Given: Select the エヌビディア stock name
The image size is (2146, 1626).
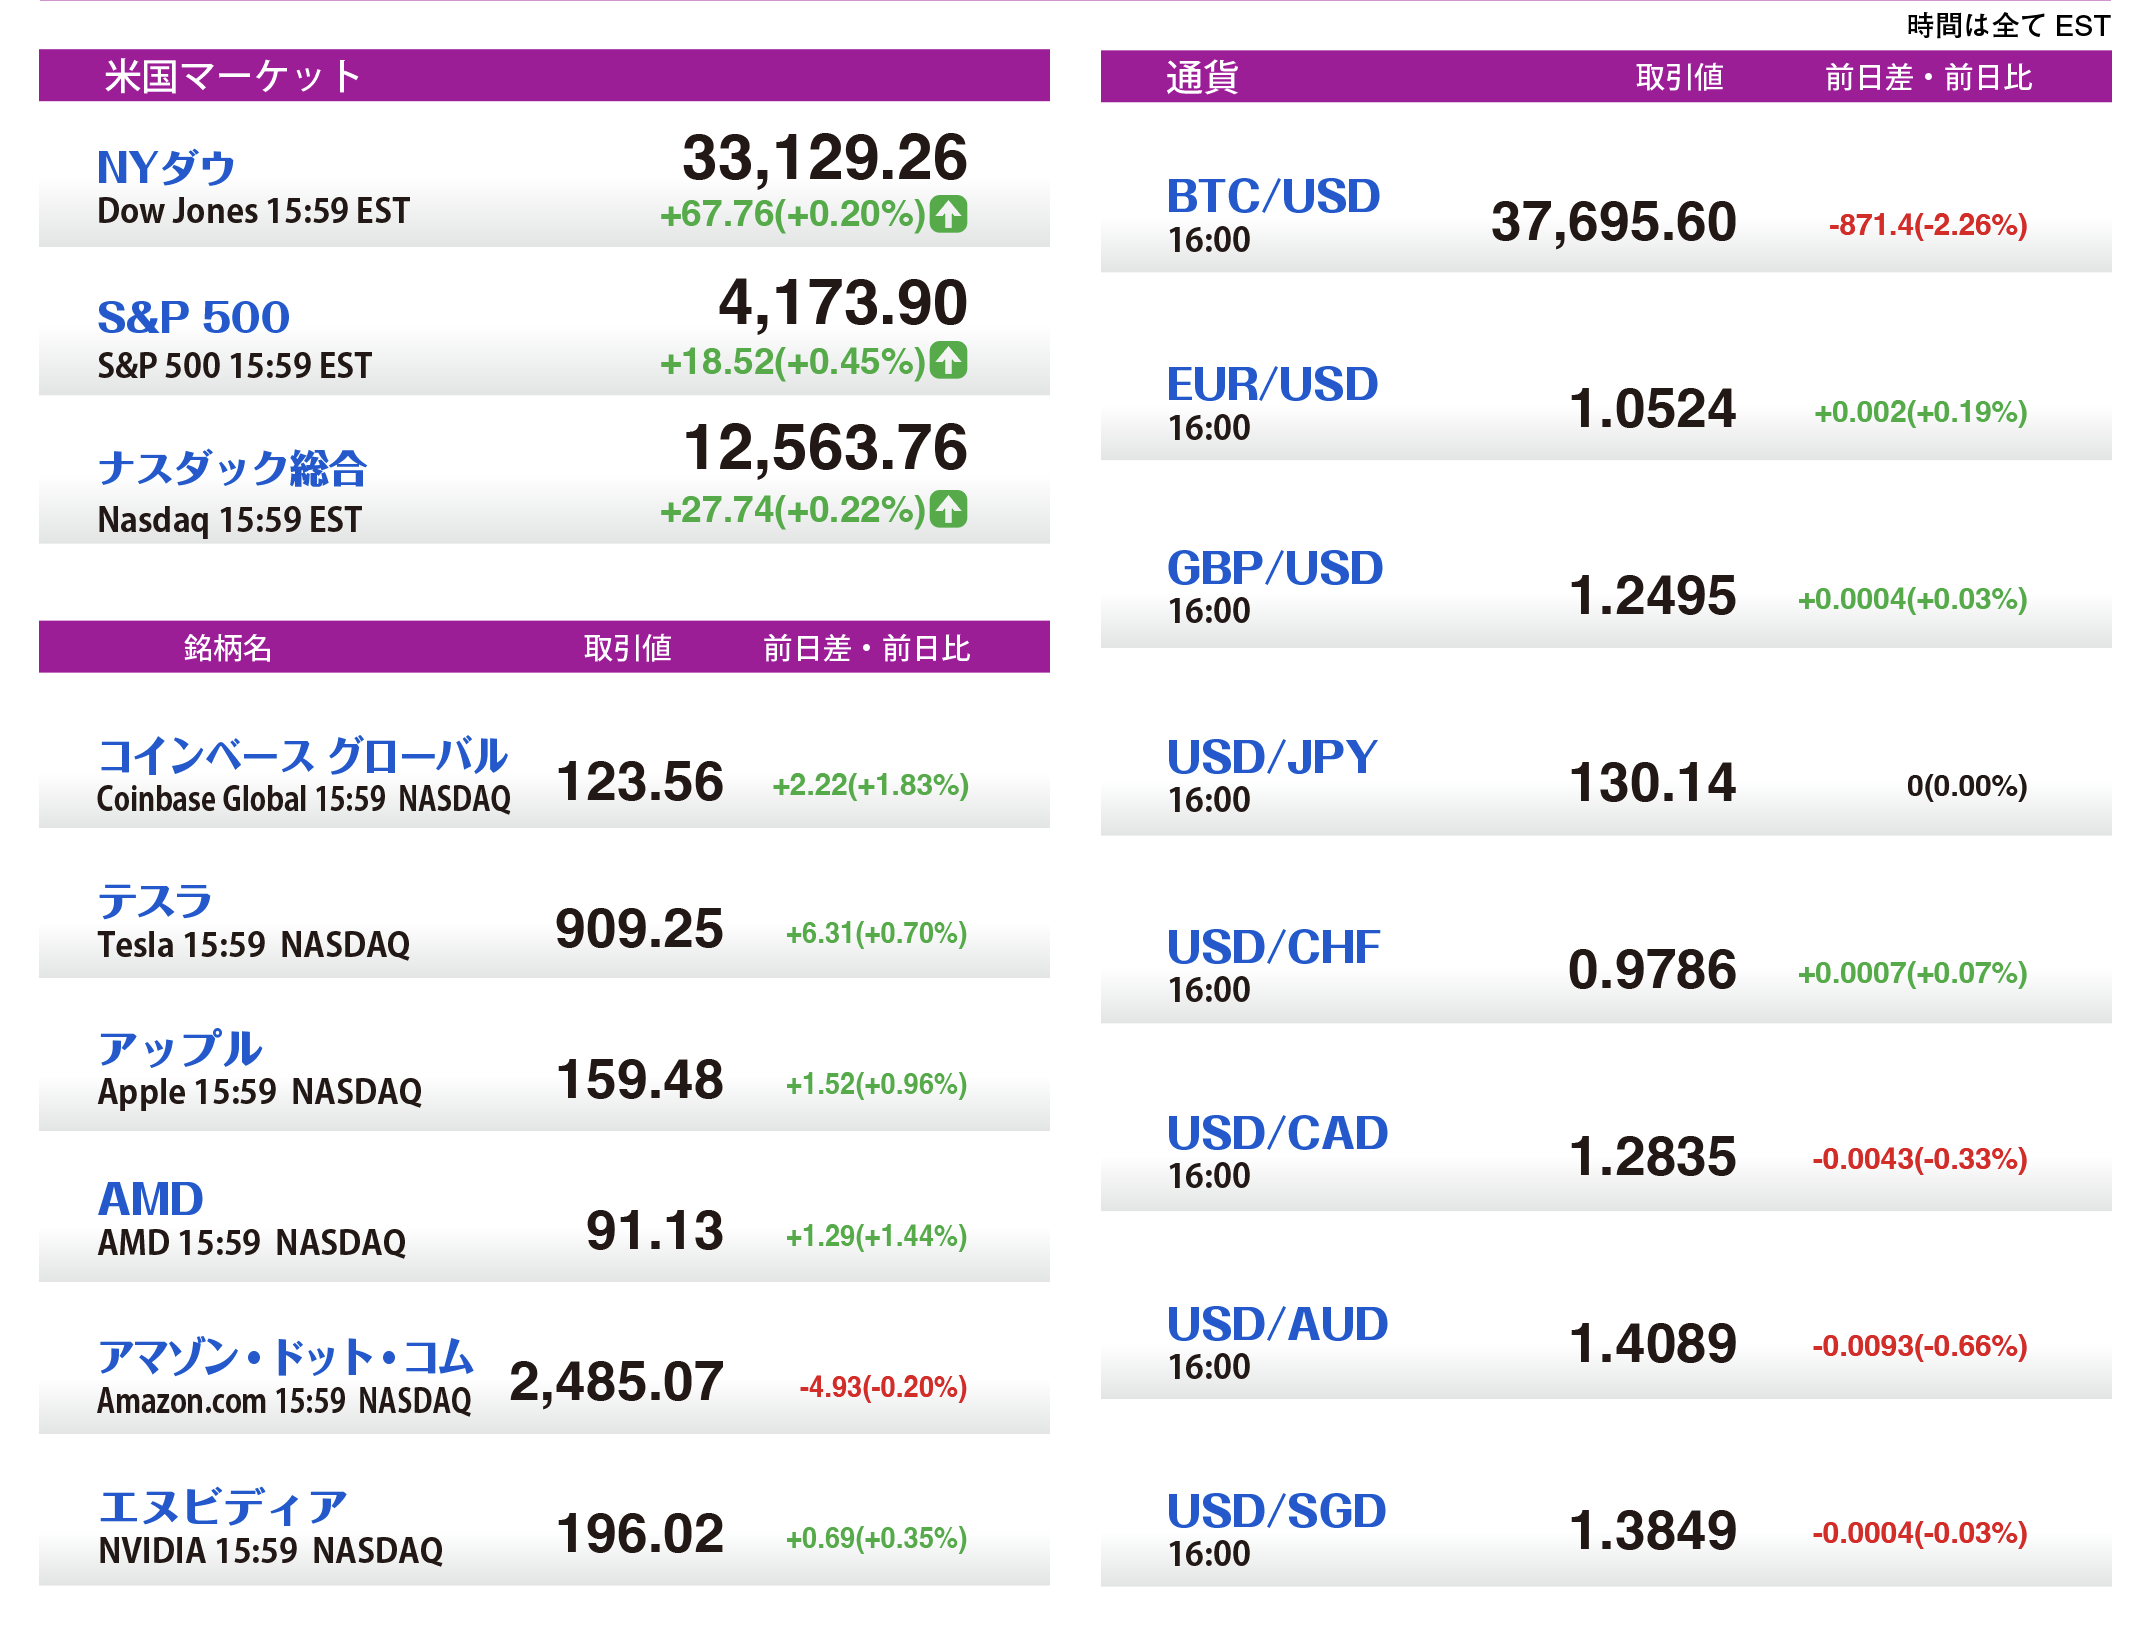Looking at the screenshot, I should [x=222, y=1506].
